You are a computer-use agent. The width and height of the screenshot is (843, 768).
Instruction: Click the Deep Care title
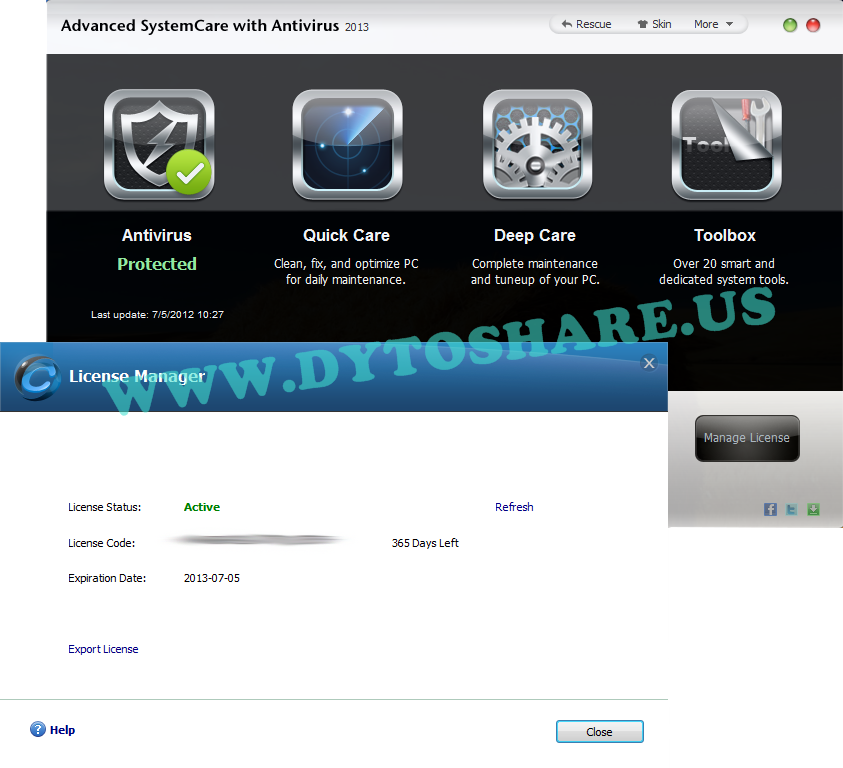[x=535, y=236]
